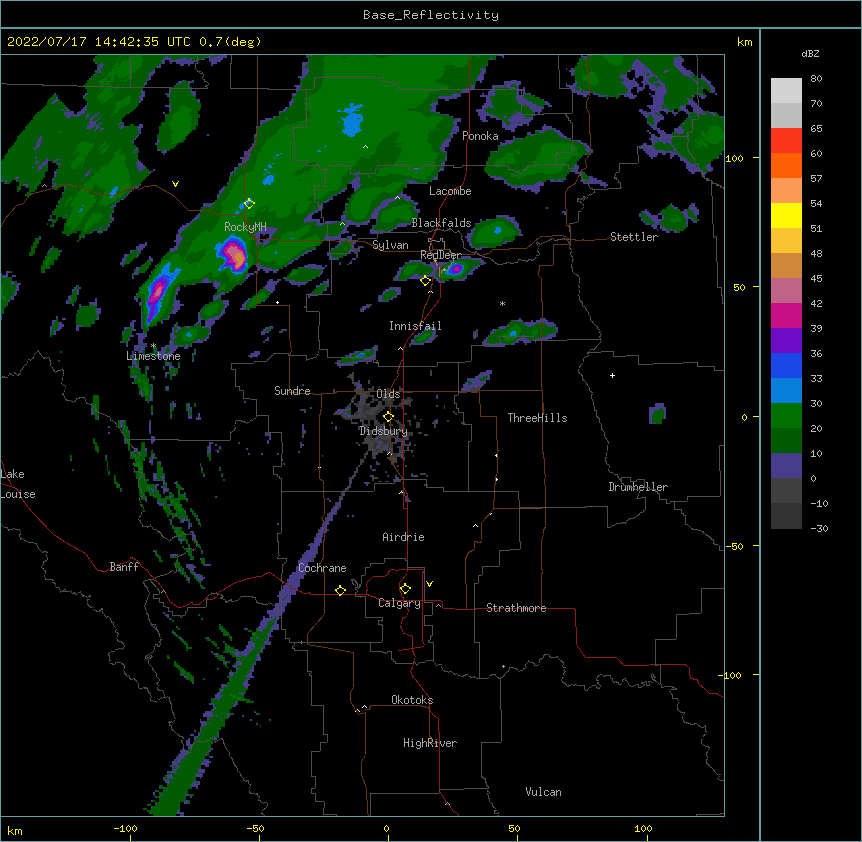Click the yellow v marker northwest of RockyMH
The width and height of the screenshot is (862, 842).
coord(175,184)
